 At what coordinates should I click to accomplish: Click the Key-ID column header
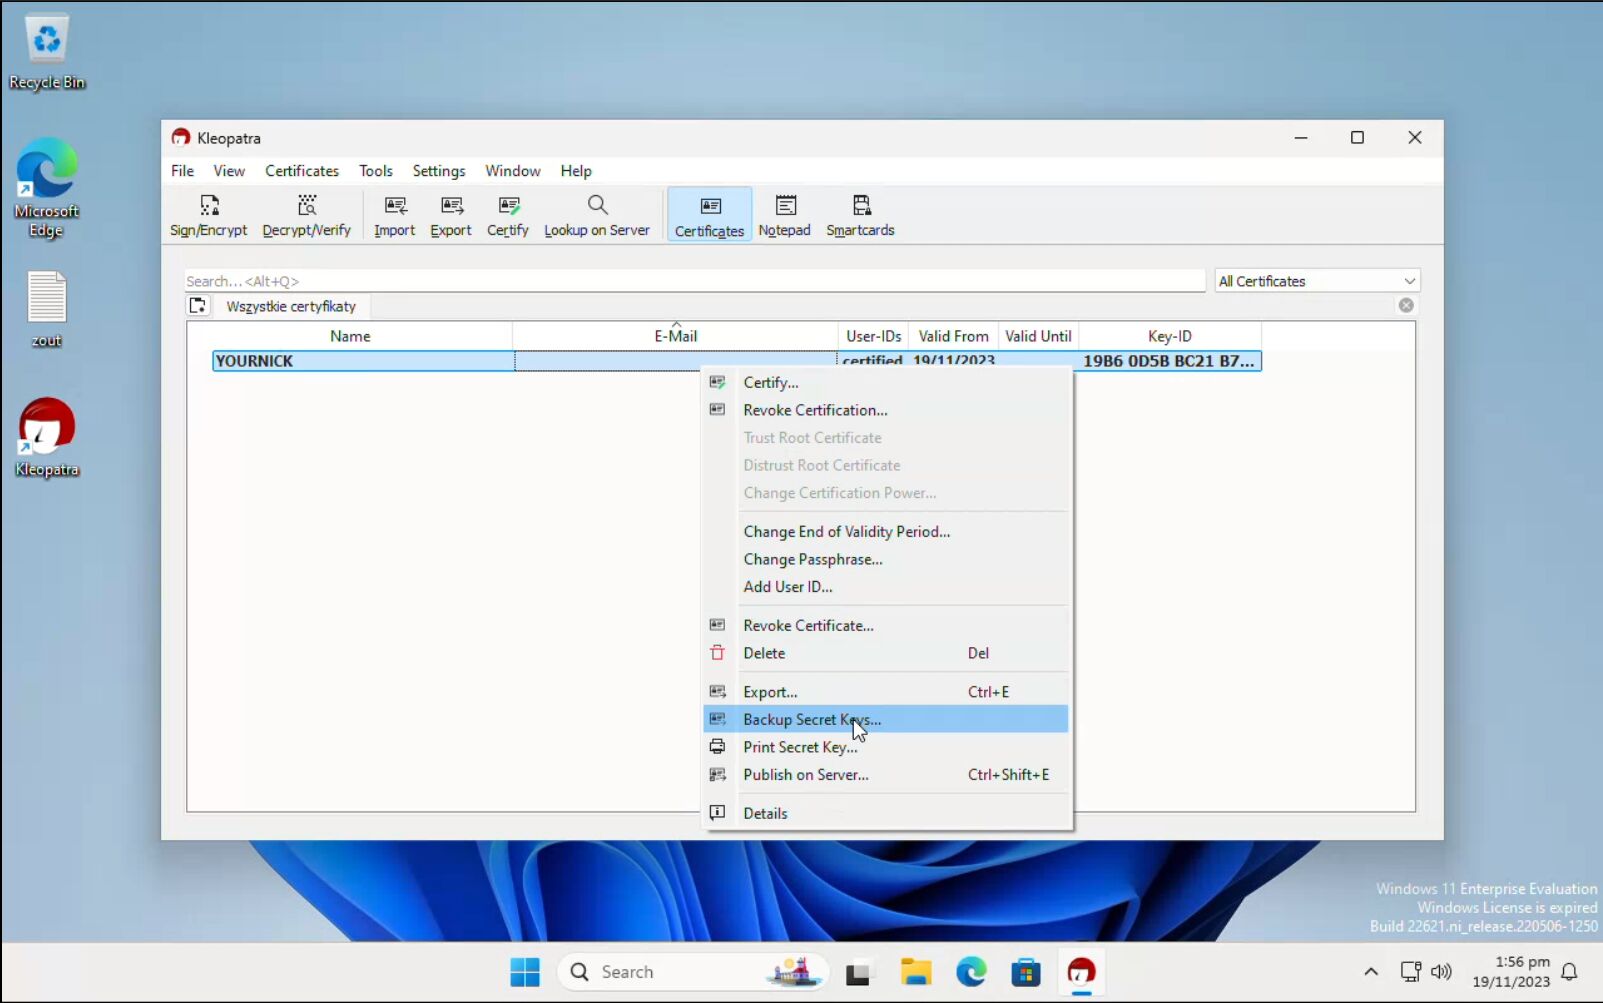tap(1169, 336)
